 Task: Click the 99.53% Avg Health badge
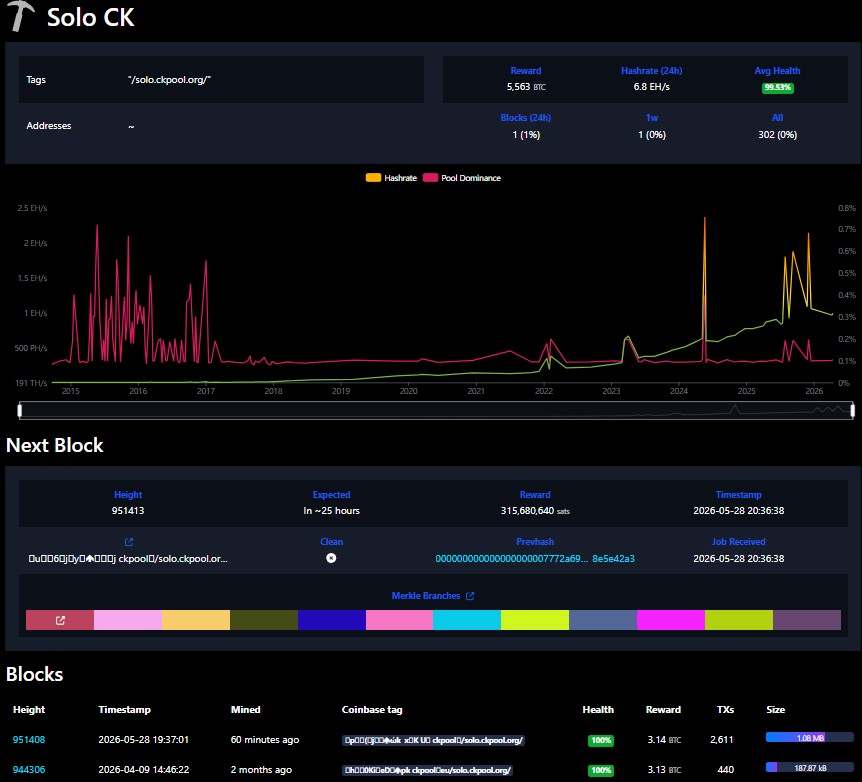[x=777, y=87]
